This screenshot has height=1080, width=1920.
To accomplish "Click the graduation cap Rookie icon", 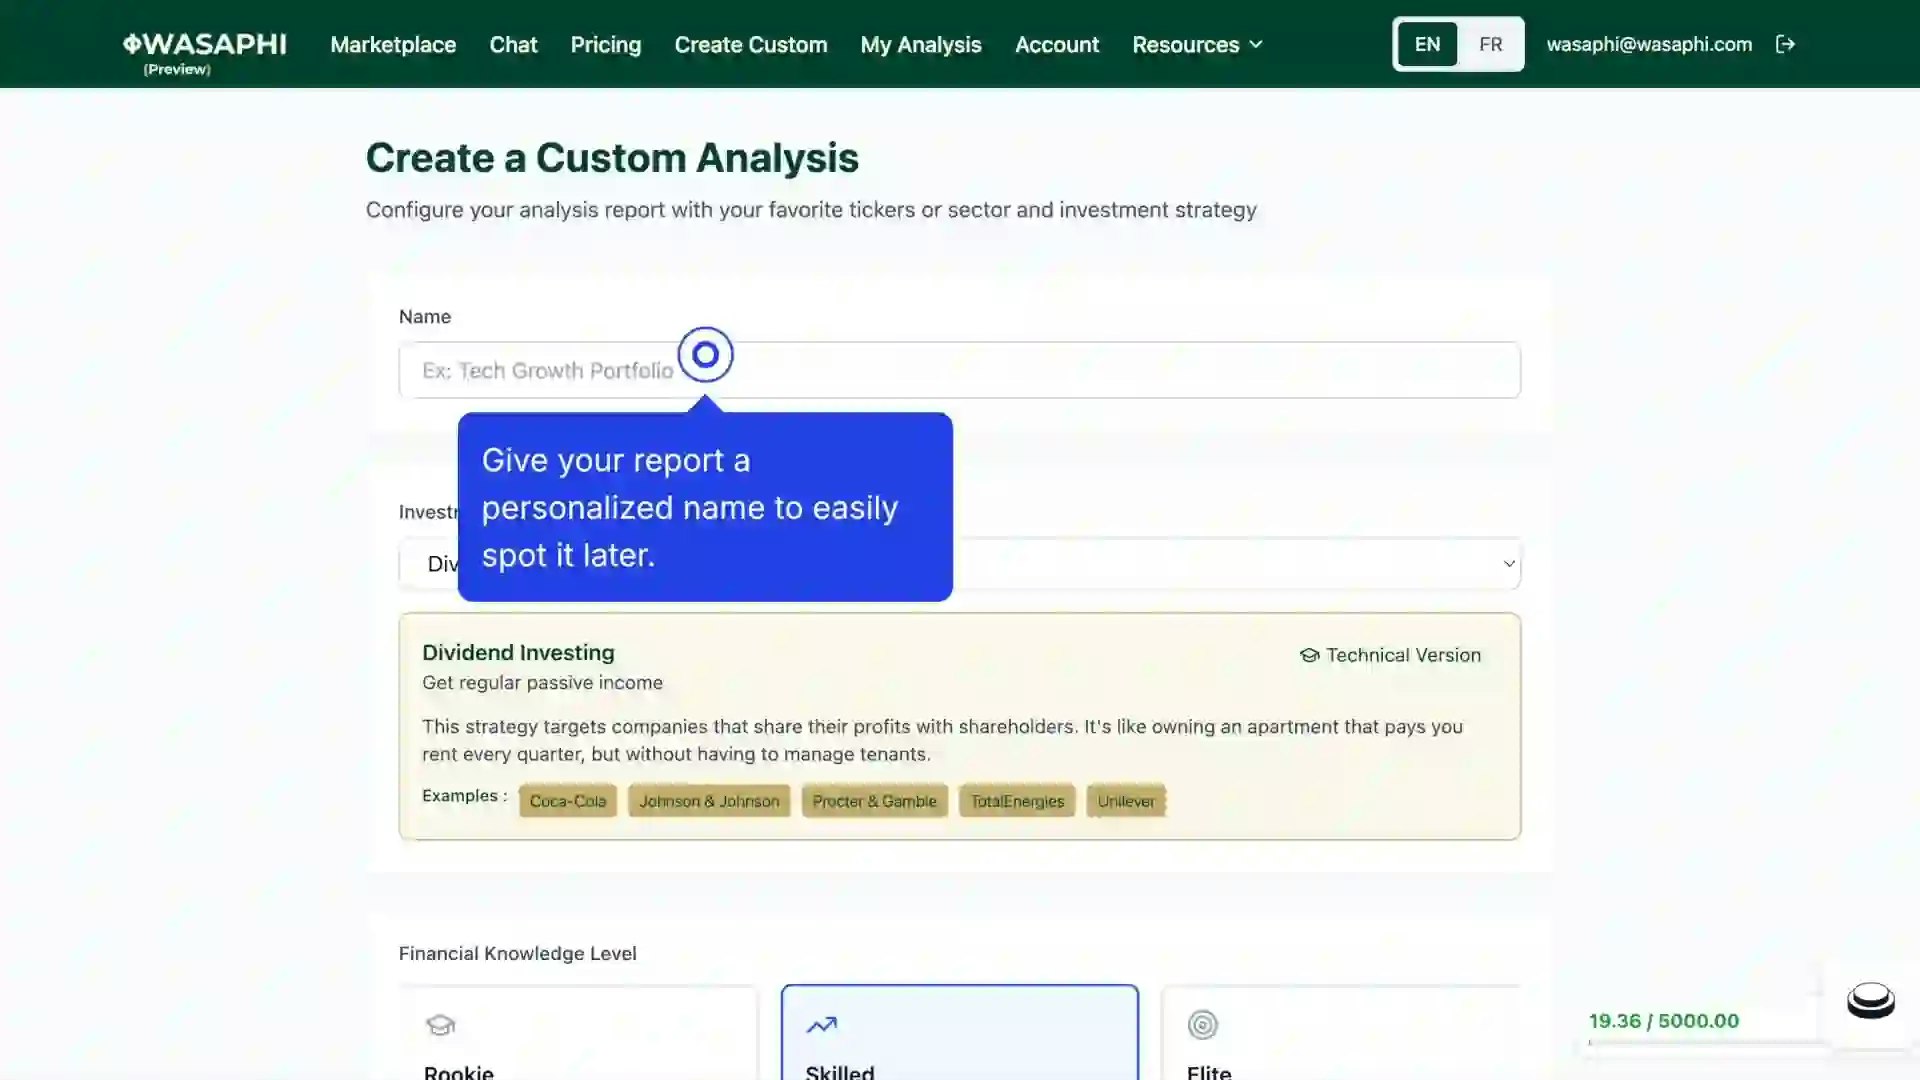I will point(440,1025).
